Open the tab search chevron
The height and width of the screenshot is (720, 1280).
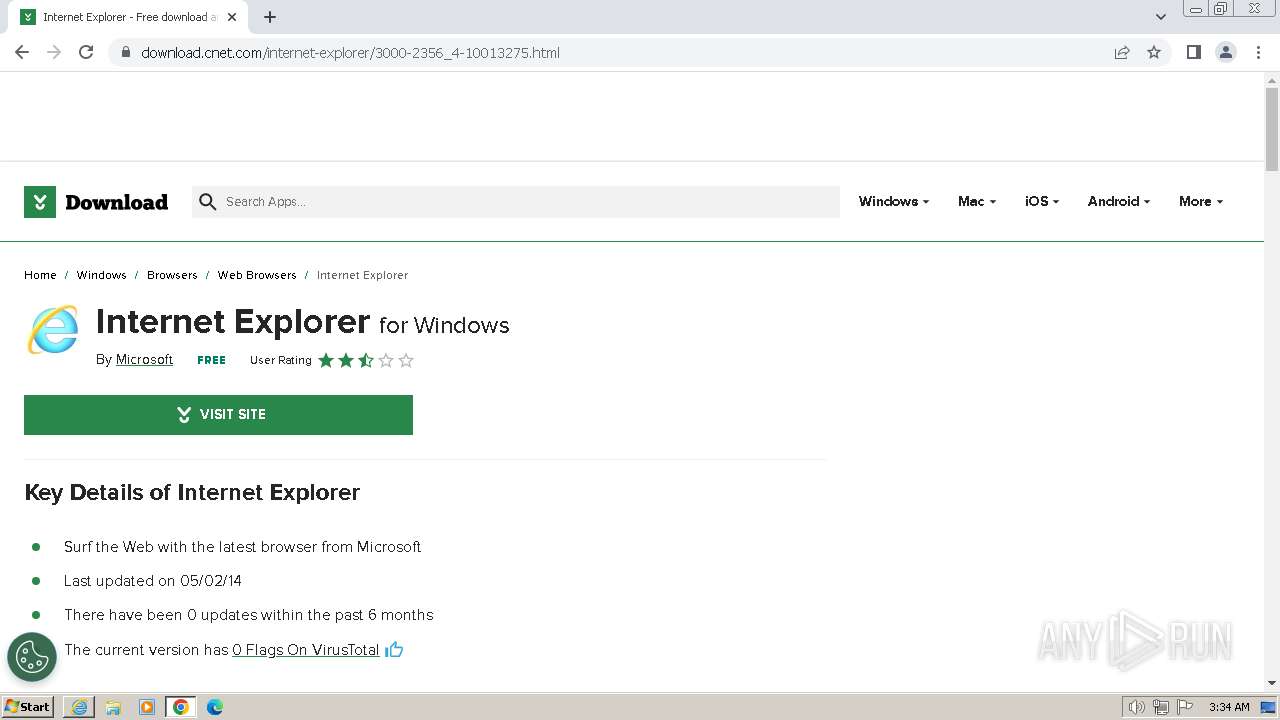(x=1161, y=17)
